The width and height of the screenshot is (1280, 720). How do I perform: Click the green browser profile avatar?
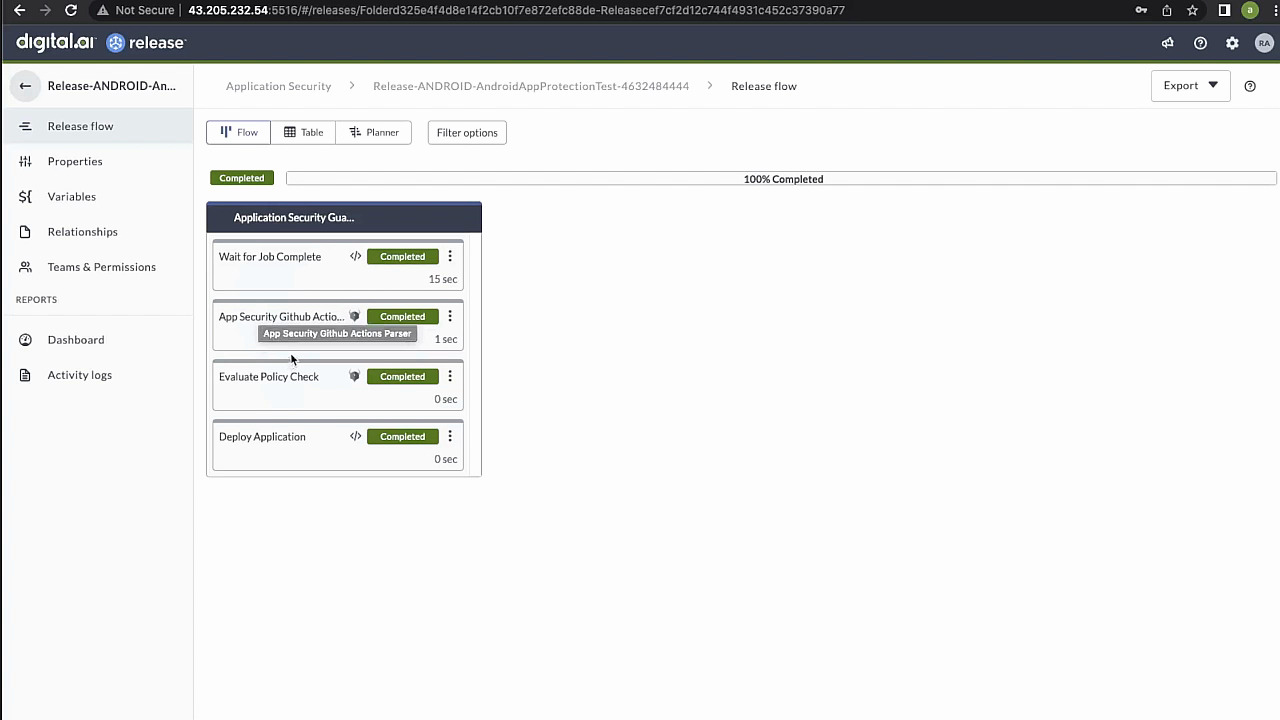(1249, 10)
